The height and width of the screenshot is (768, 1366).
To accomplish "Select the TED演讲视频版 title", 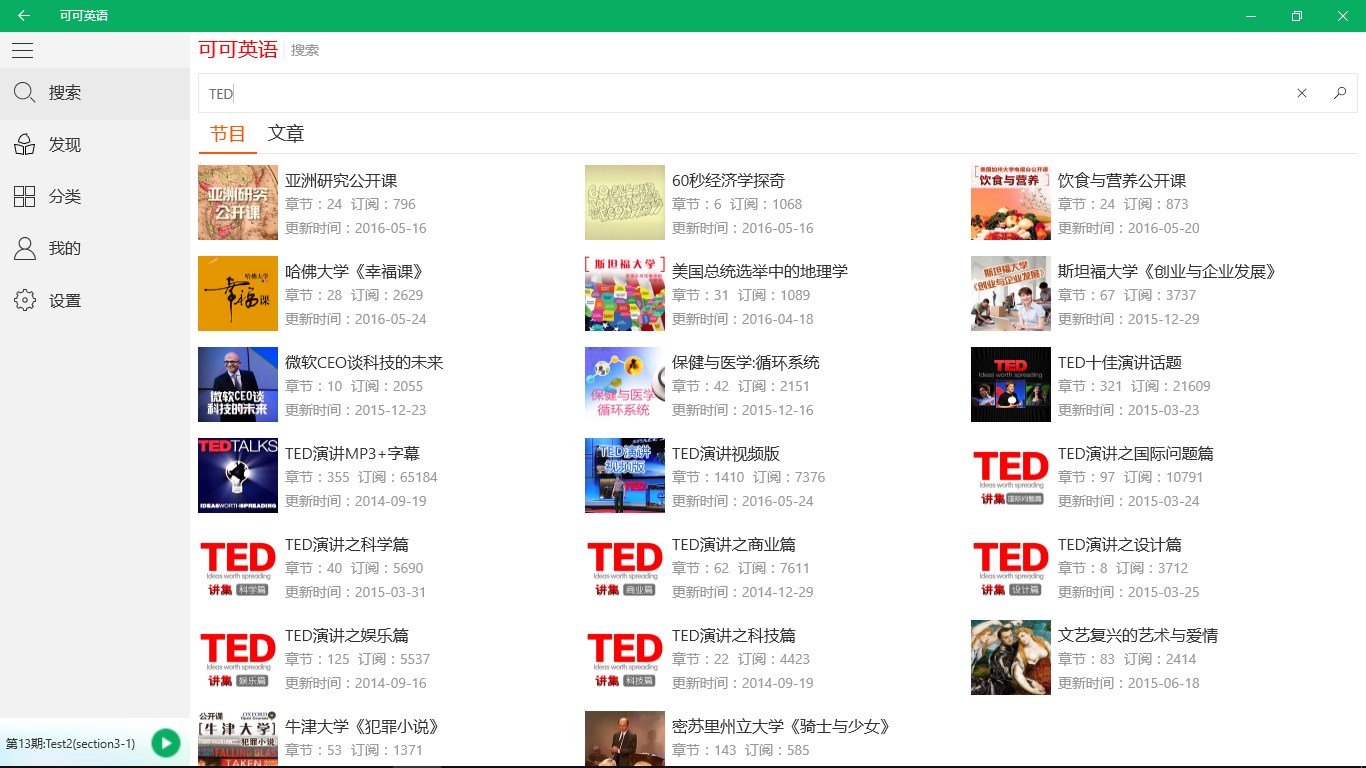I will [726, 454].
